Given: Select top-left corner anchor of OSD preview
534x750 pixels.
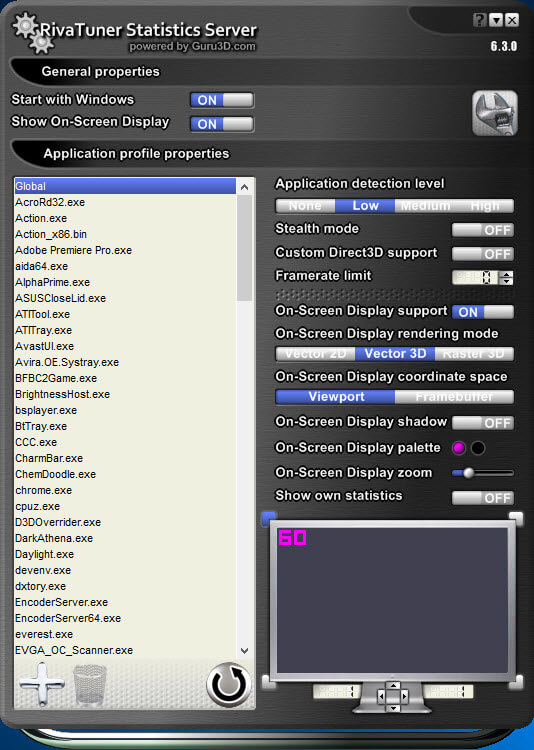Looking at the screenshot, I should (269, 519).
